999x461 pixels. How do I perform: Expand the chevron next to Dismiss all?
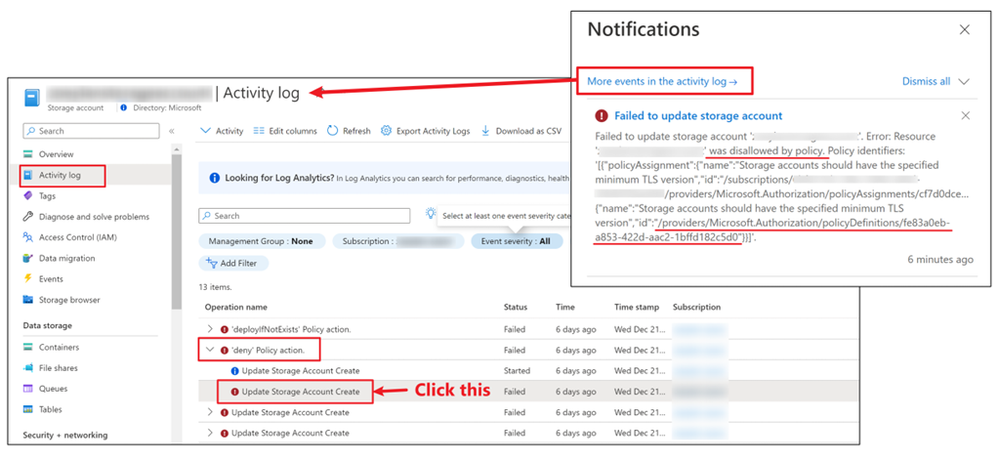point(964,82)
